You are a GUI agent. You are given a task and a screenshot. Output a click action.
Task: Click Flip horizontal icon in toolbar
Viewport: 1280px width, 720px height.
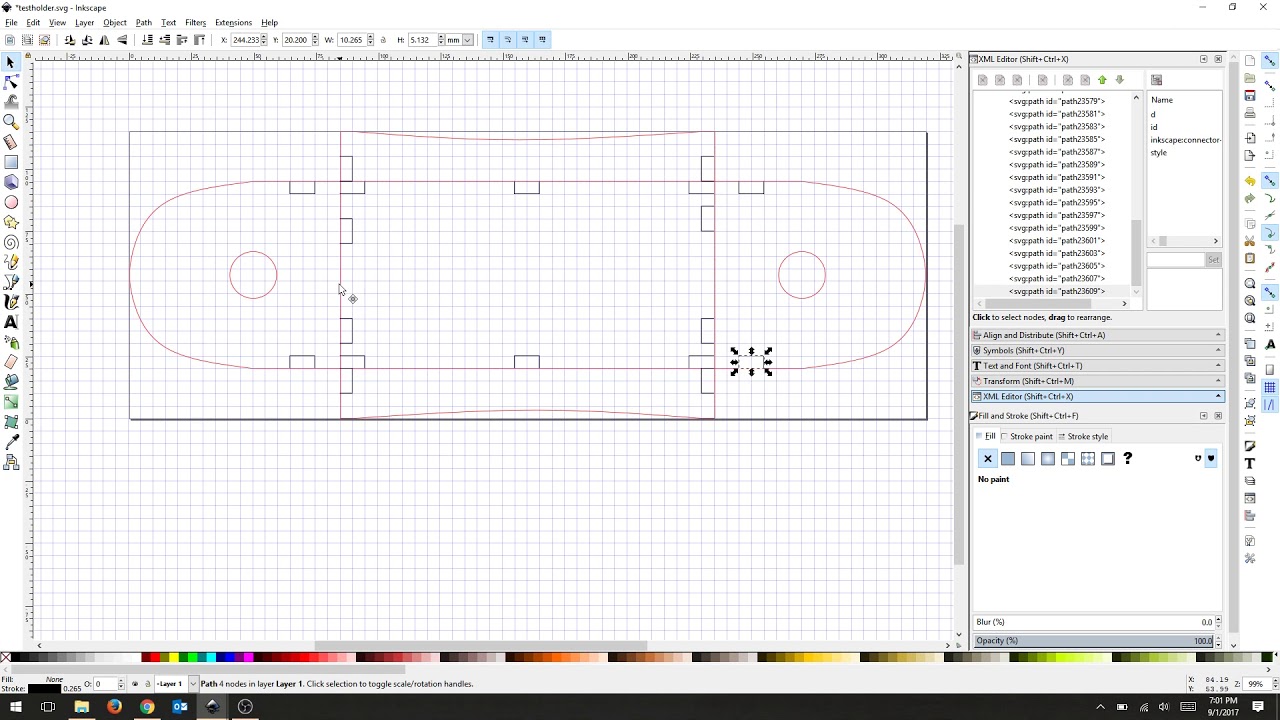(x=105, y=40)
